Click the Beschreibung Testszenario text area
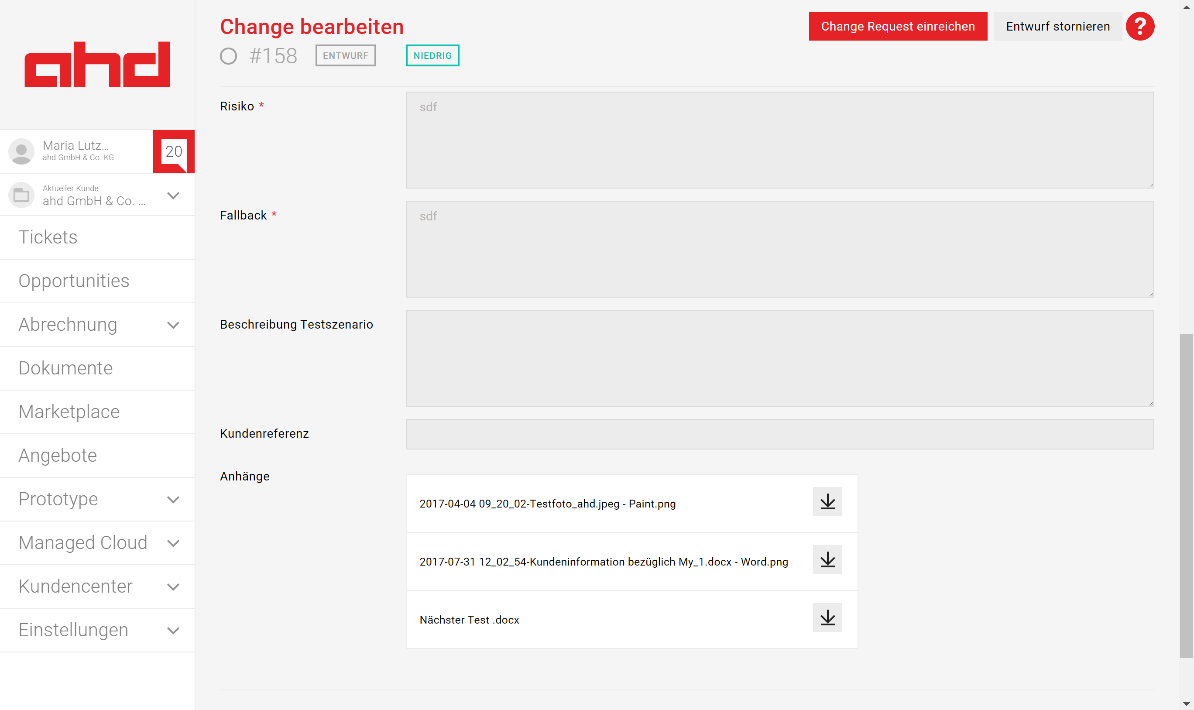This screenshot has height=710, width=1194. [779, 358]
